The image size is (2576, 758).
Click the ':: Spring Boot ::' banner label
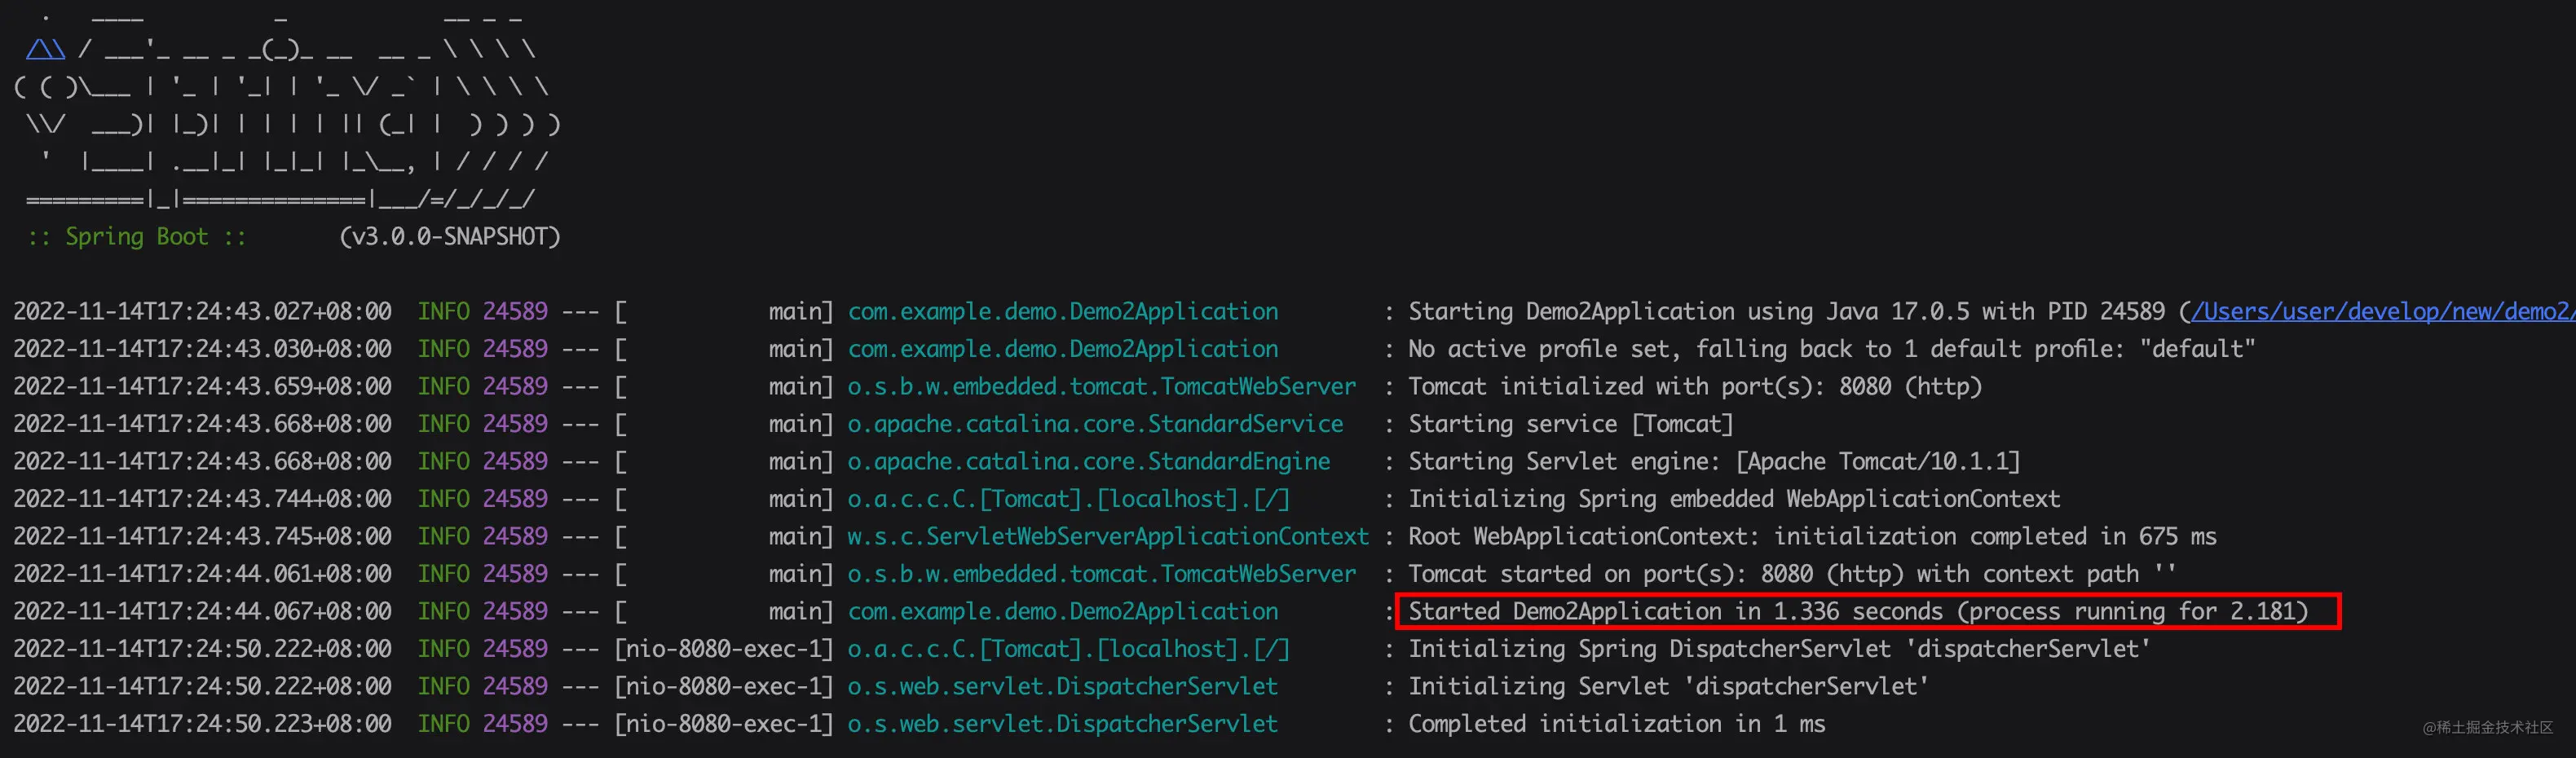pos(137,237)
